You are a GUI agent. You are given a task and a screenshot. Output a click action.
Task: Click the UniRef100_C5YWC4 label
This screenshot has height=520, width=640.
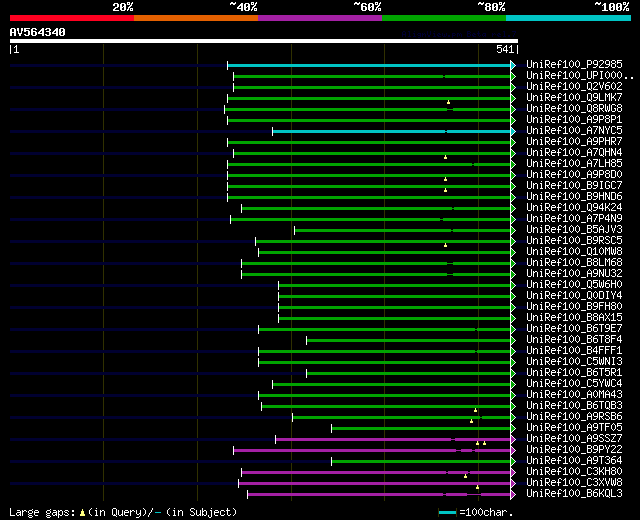(574, 384)
